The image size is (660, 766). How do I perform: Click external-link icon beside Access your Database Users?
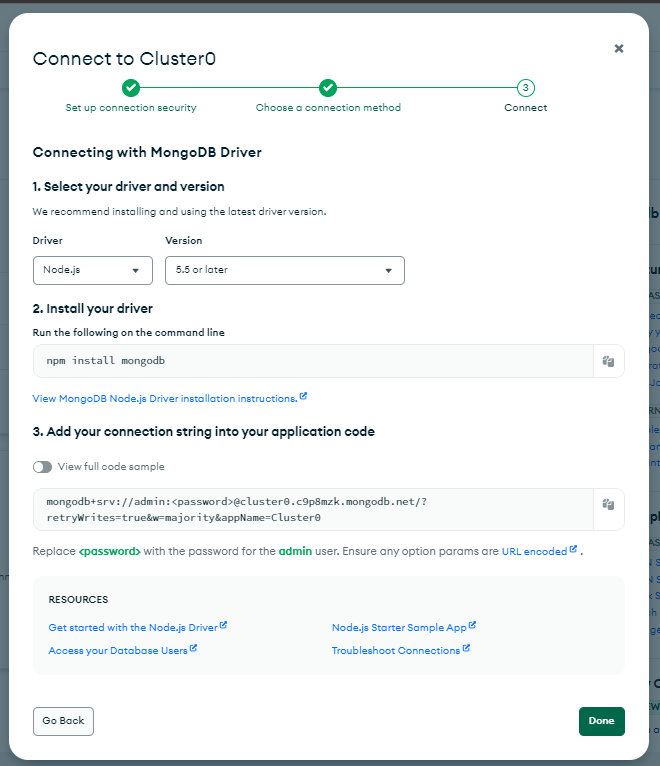click(x=193, y=648)
